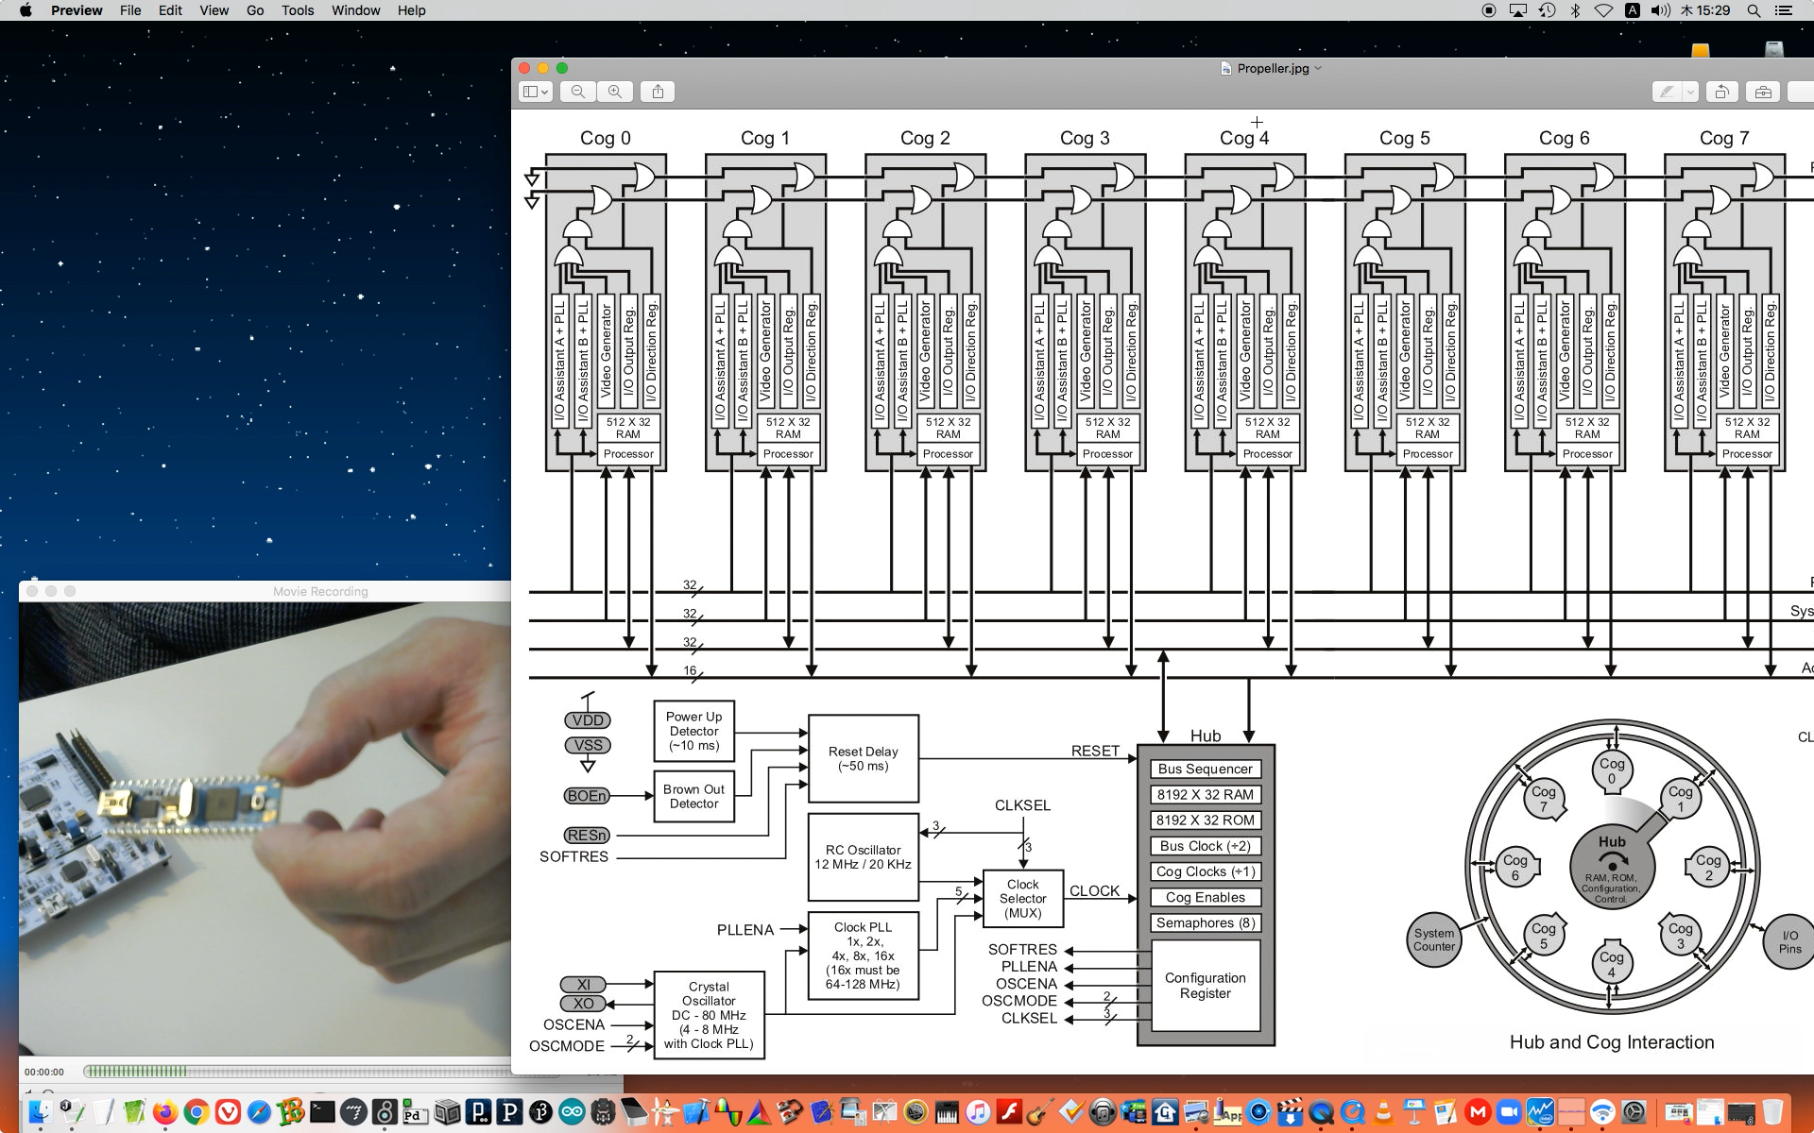Screen dimensions: 1814x1133
Task: Expand the highlight color dropdown arrow
Action: tap(1690, 92)
